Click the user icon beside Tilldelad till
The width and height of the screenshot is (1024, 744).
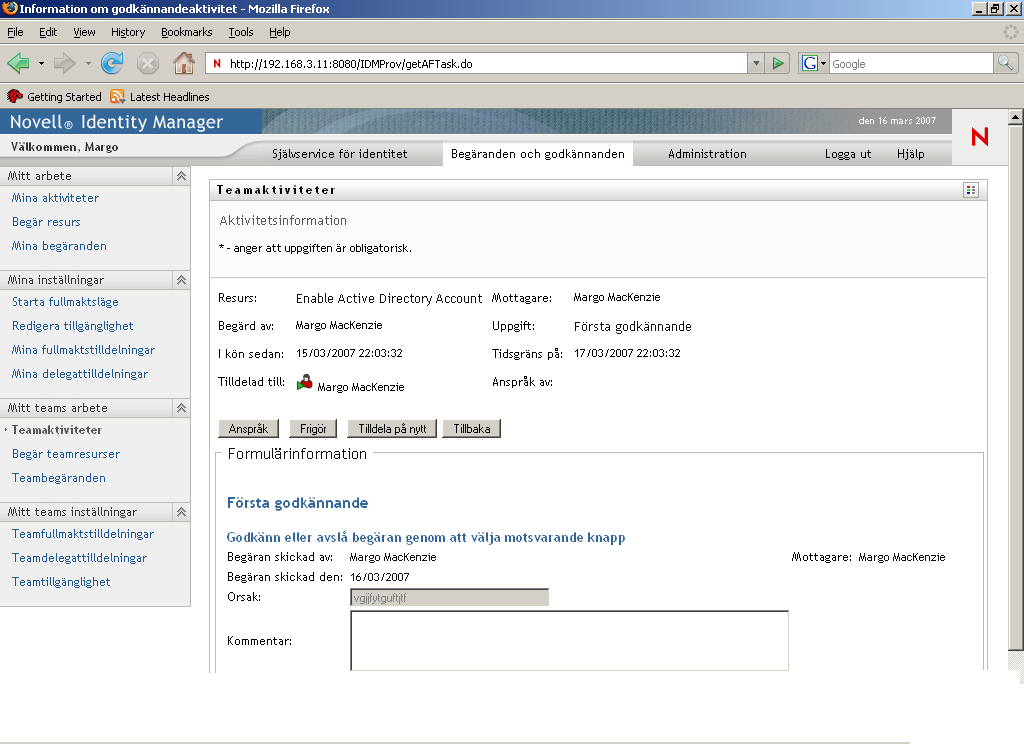coord(304,383)
